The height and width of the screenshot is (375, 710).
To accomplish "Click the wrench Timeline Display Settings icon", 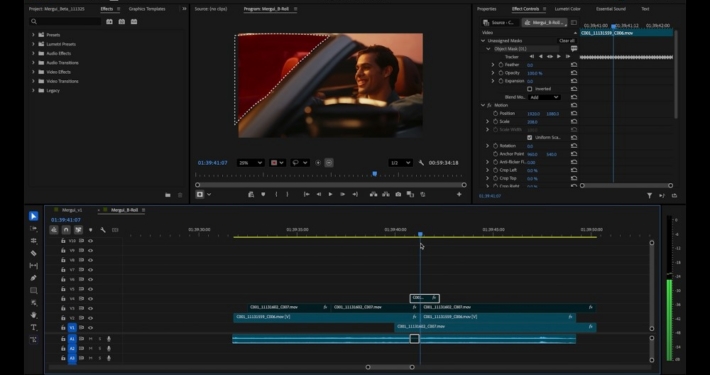I will [103, 230].
